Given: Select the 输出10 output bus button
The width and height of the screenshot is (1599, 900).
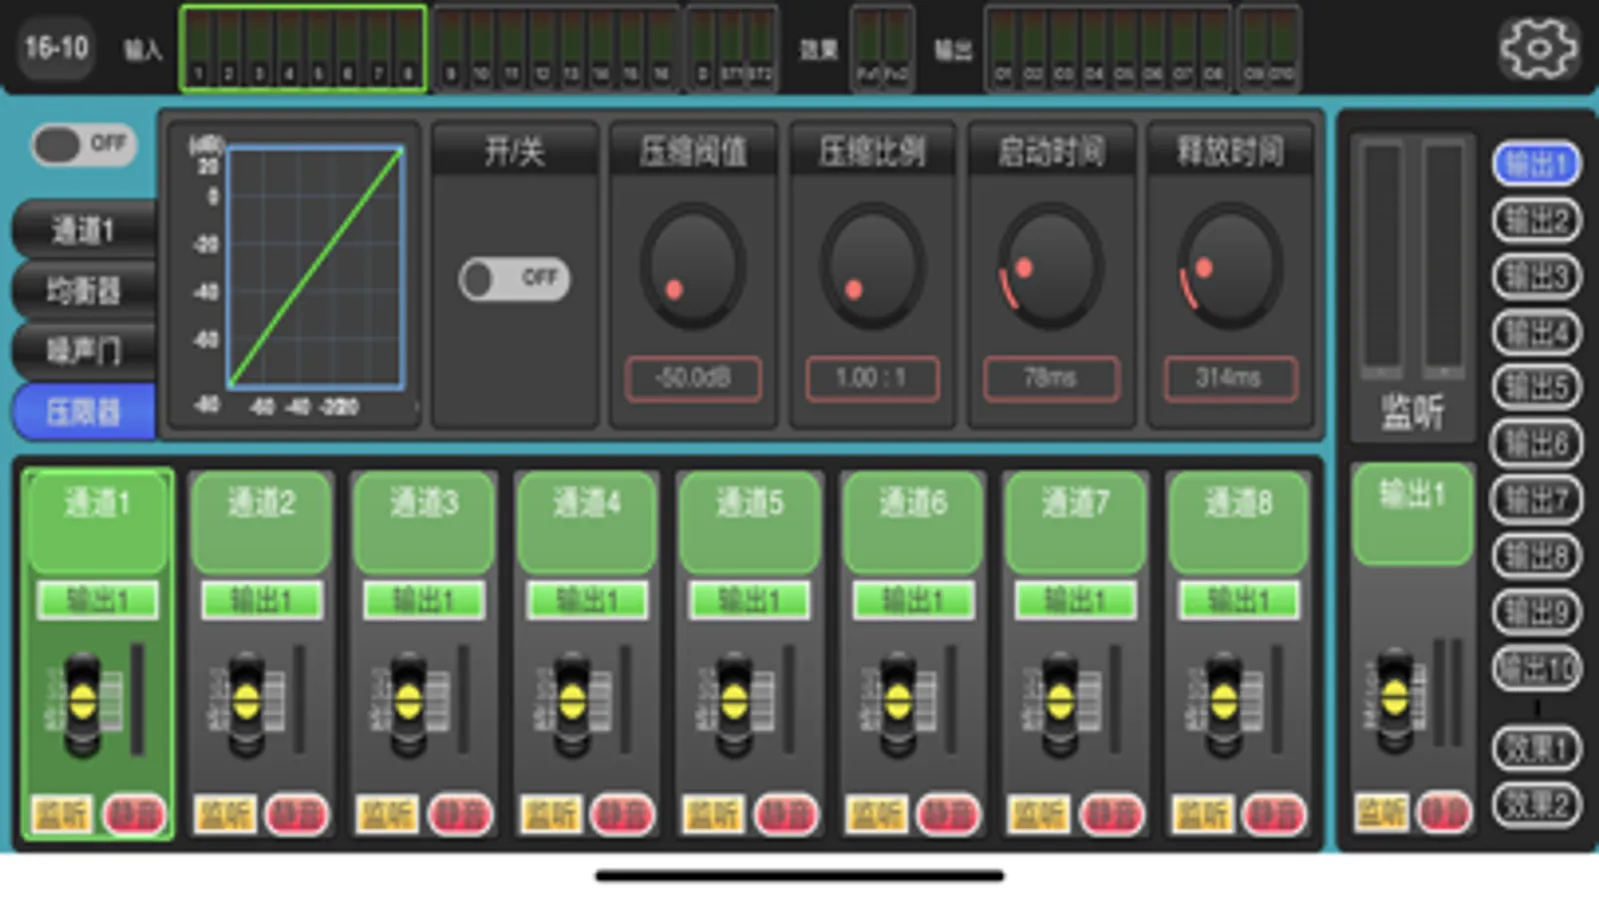Looking at the screenshot, I should [x=1537, y=667].
